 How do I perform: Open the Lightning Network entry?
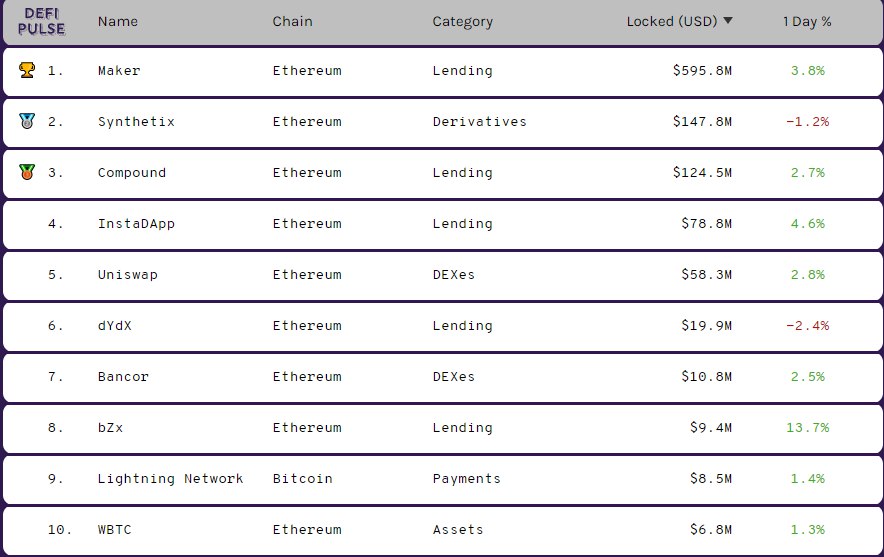pyautogui.click(x=170, y=479)
